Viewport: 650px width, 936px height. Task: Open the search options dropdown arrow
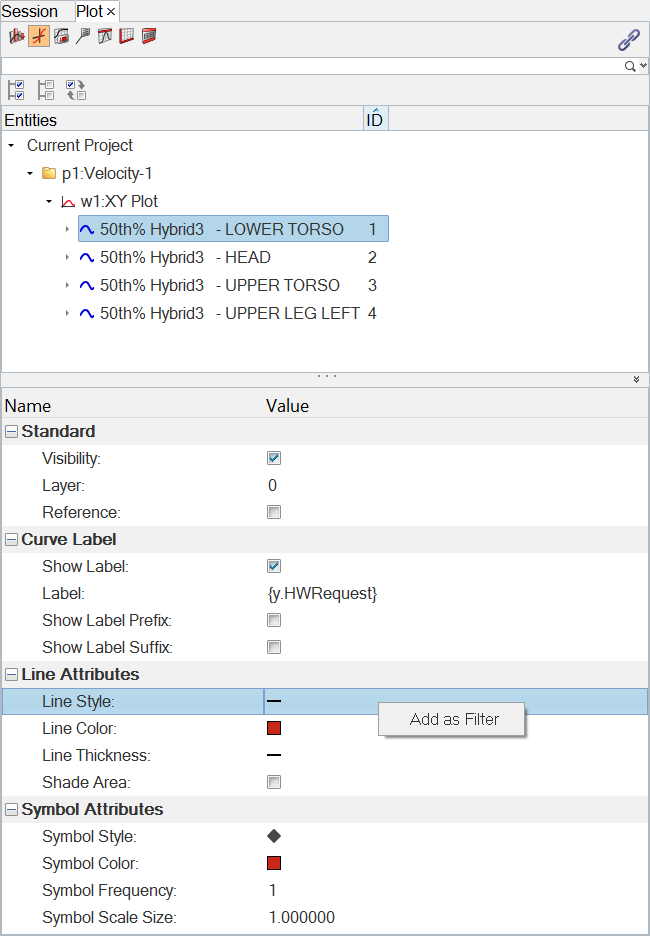642,66
